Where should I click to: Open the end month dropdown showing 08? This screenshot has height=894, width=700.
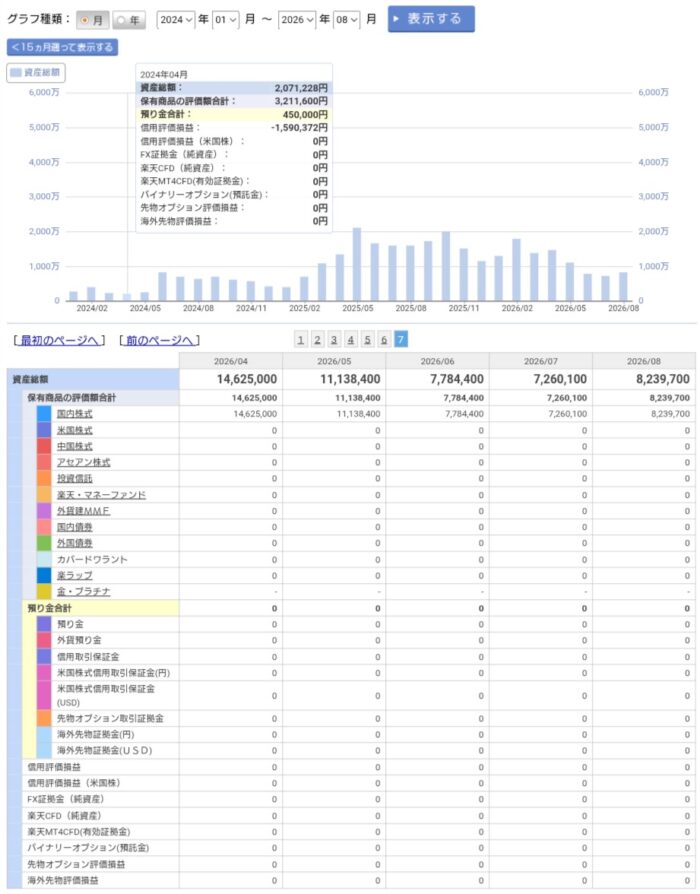(347, 20)
